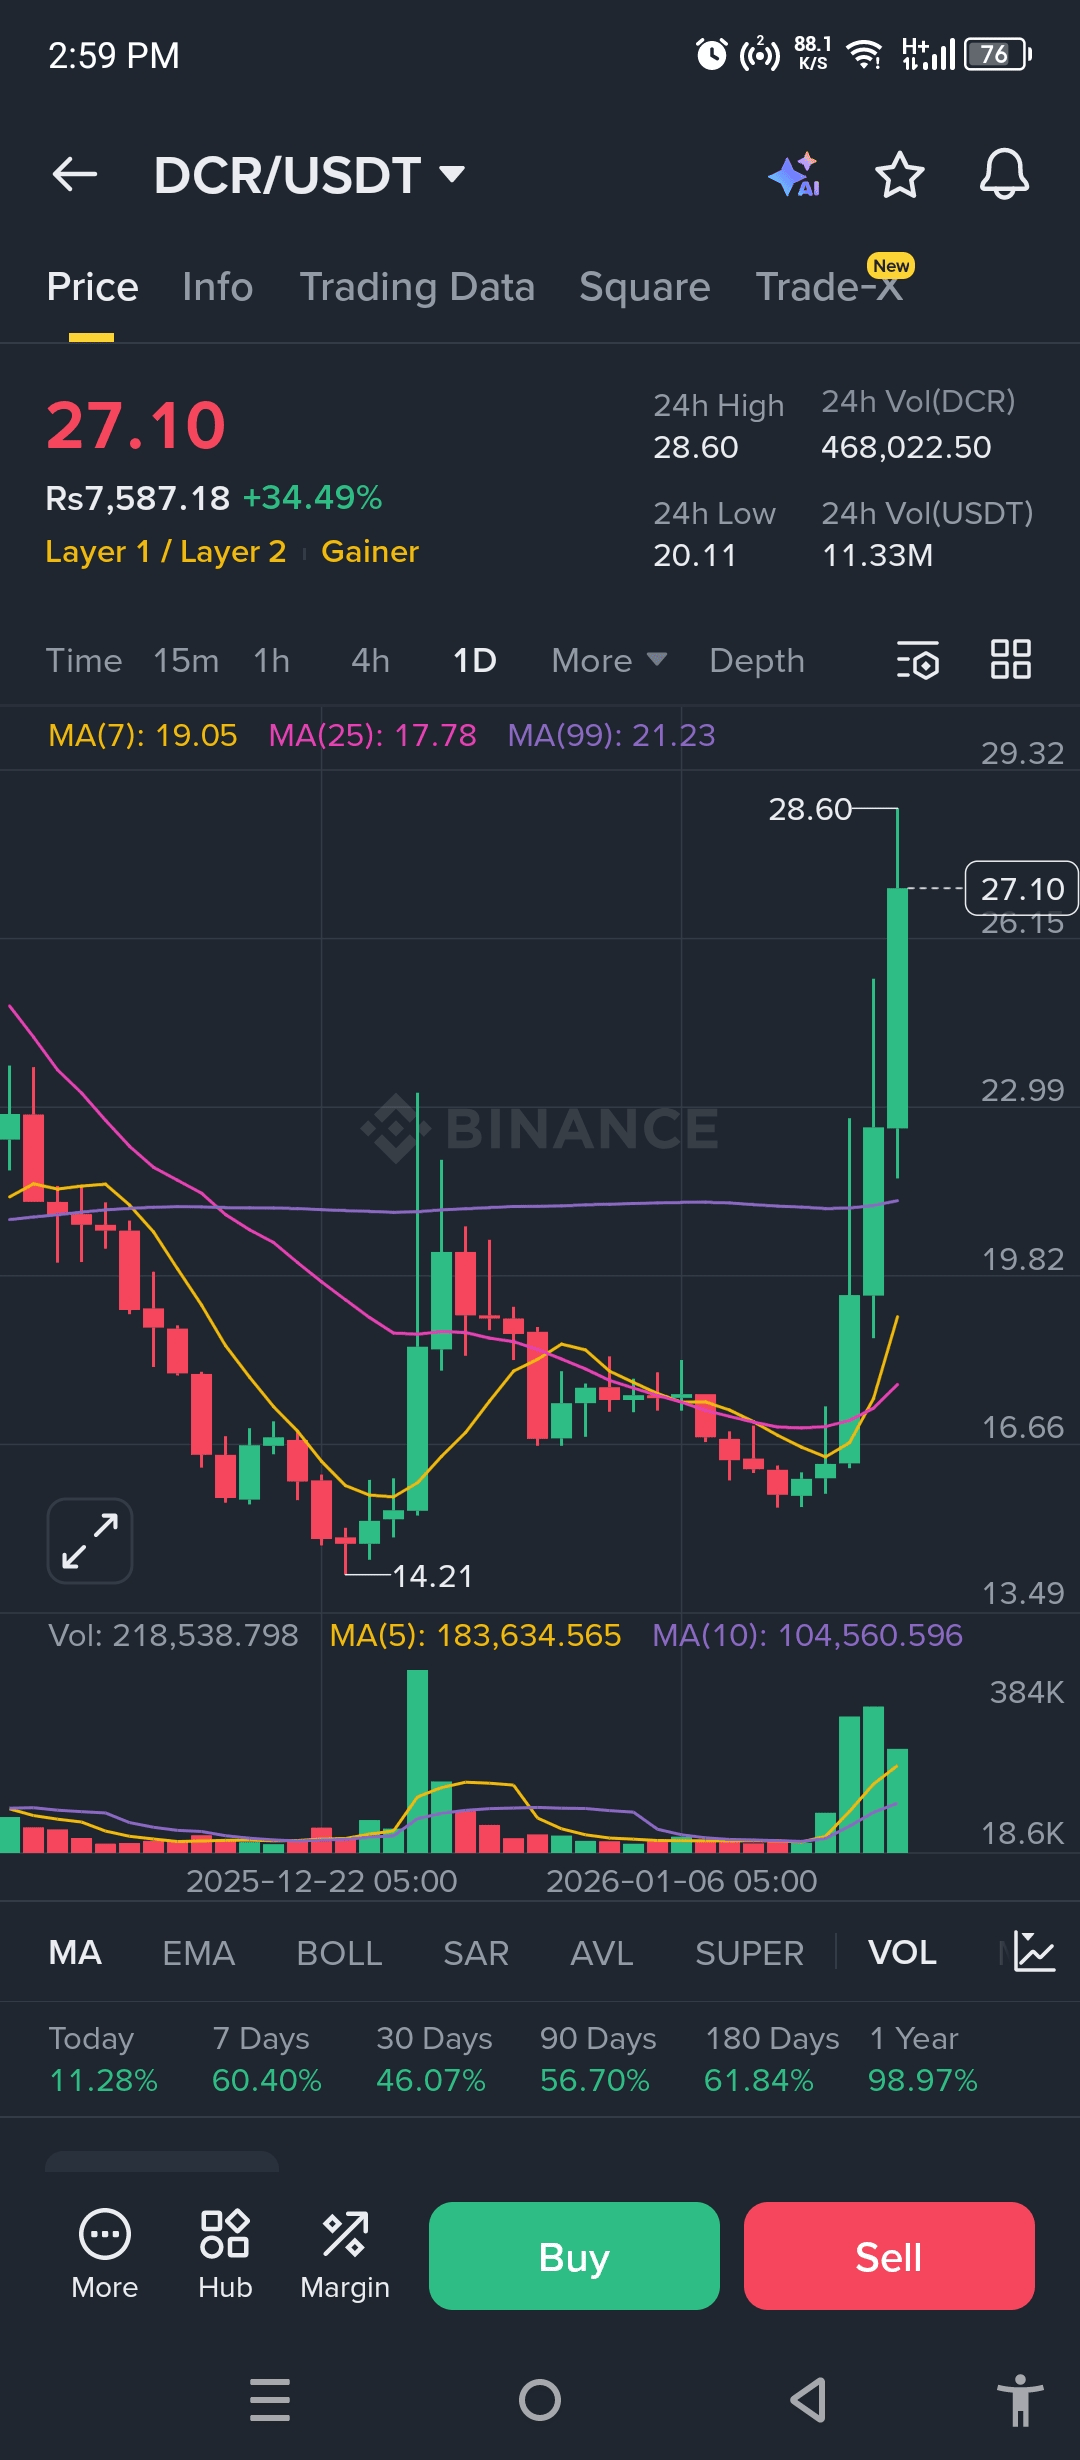Tap the battery 76 status indicator

point(997,54)
